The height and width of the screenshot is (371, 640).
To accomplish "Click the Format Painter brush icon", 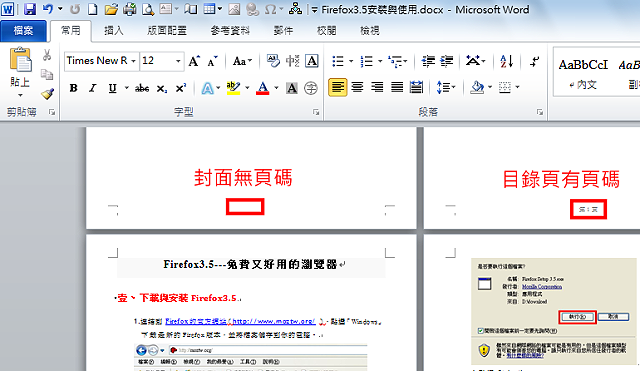I will (x=47, y=94).
